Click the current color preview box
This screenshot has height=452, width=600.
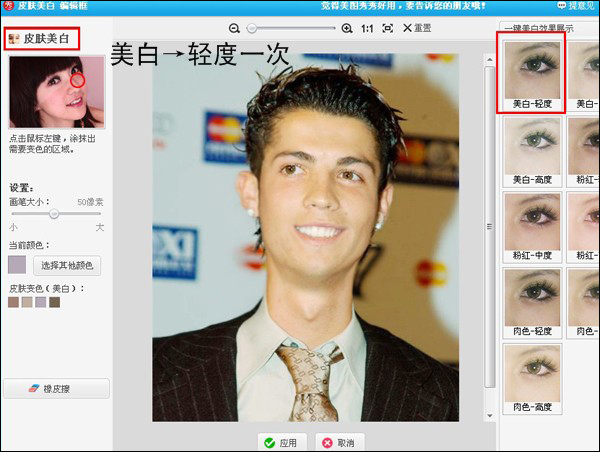pos(17,265)
